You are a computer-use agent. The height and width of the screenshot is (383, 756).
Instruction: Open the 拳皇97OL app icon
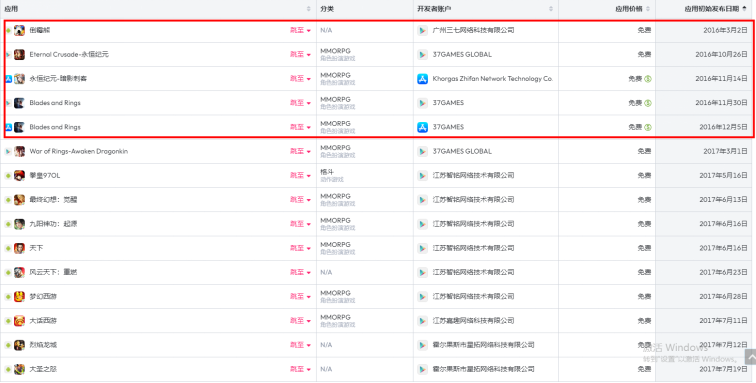click(x=19, y=176)
